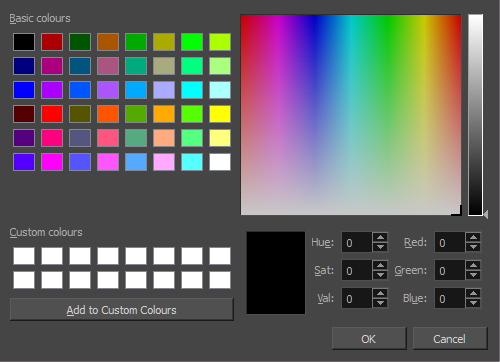Select the first custom colour slot
This screenshot has height=362, width=500.
pyautogui.click(x=24, y=256)
